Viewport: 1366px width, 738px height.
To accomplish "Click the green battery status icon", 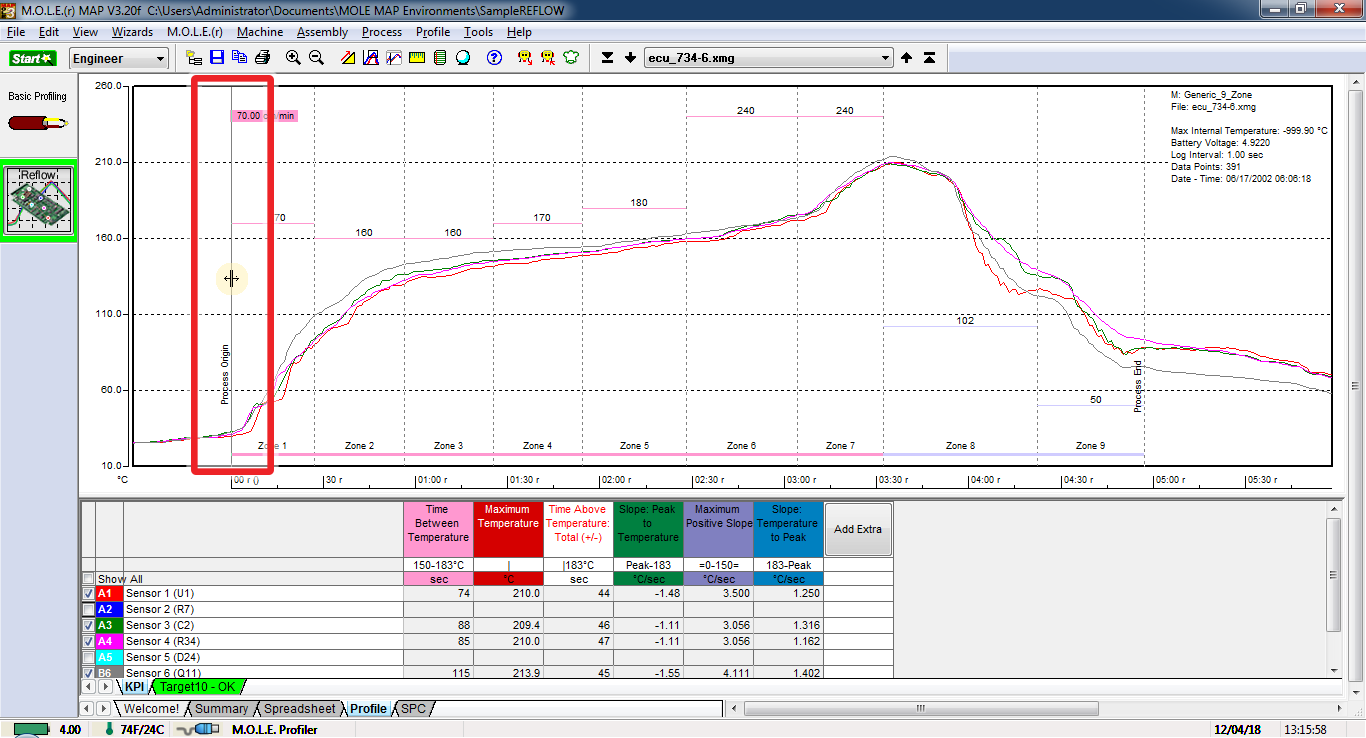I will (30, 730).
